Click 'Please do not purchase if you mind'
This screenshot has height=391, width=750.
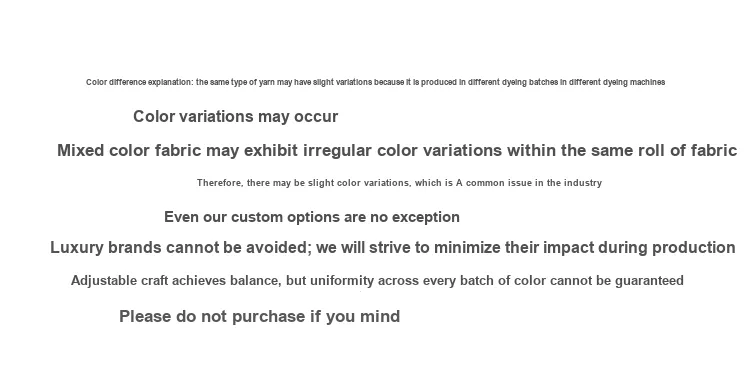point(259,316)
